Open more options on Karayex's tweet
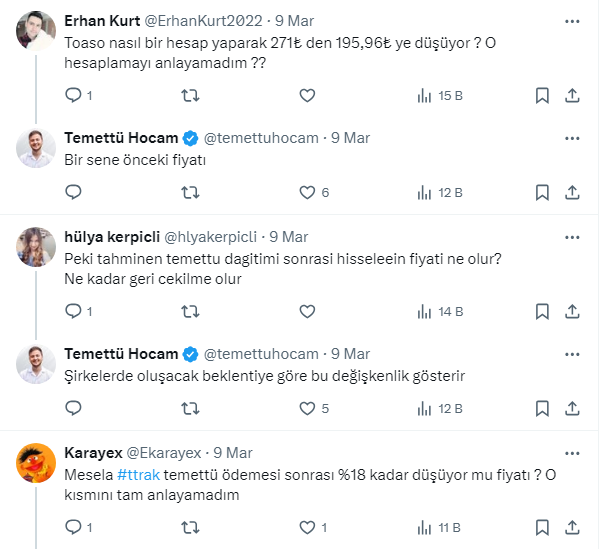602x549 pixels. 572,452
